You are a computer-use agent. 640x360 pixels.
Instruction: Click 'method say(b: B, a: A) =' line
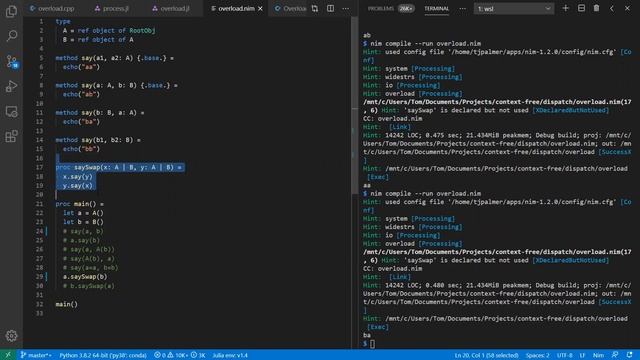(x=100, y=113)
